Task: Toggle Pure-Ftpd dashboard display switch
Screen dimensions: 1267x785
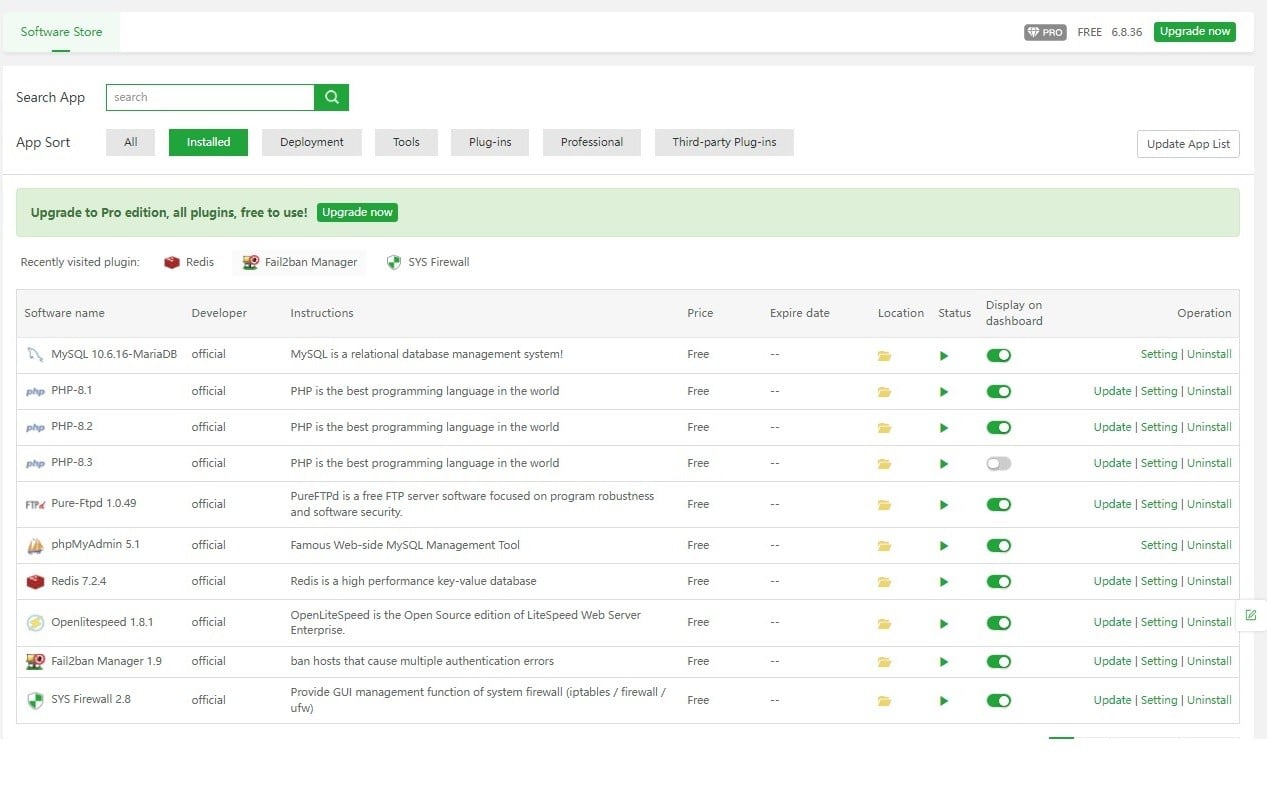Action: coord(998,505)
